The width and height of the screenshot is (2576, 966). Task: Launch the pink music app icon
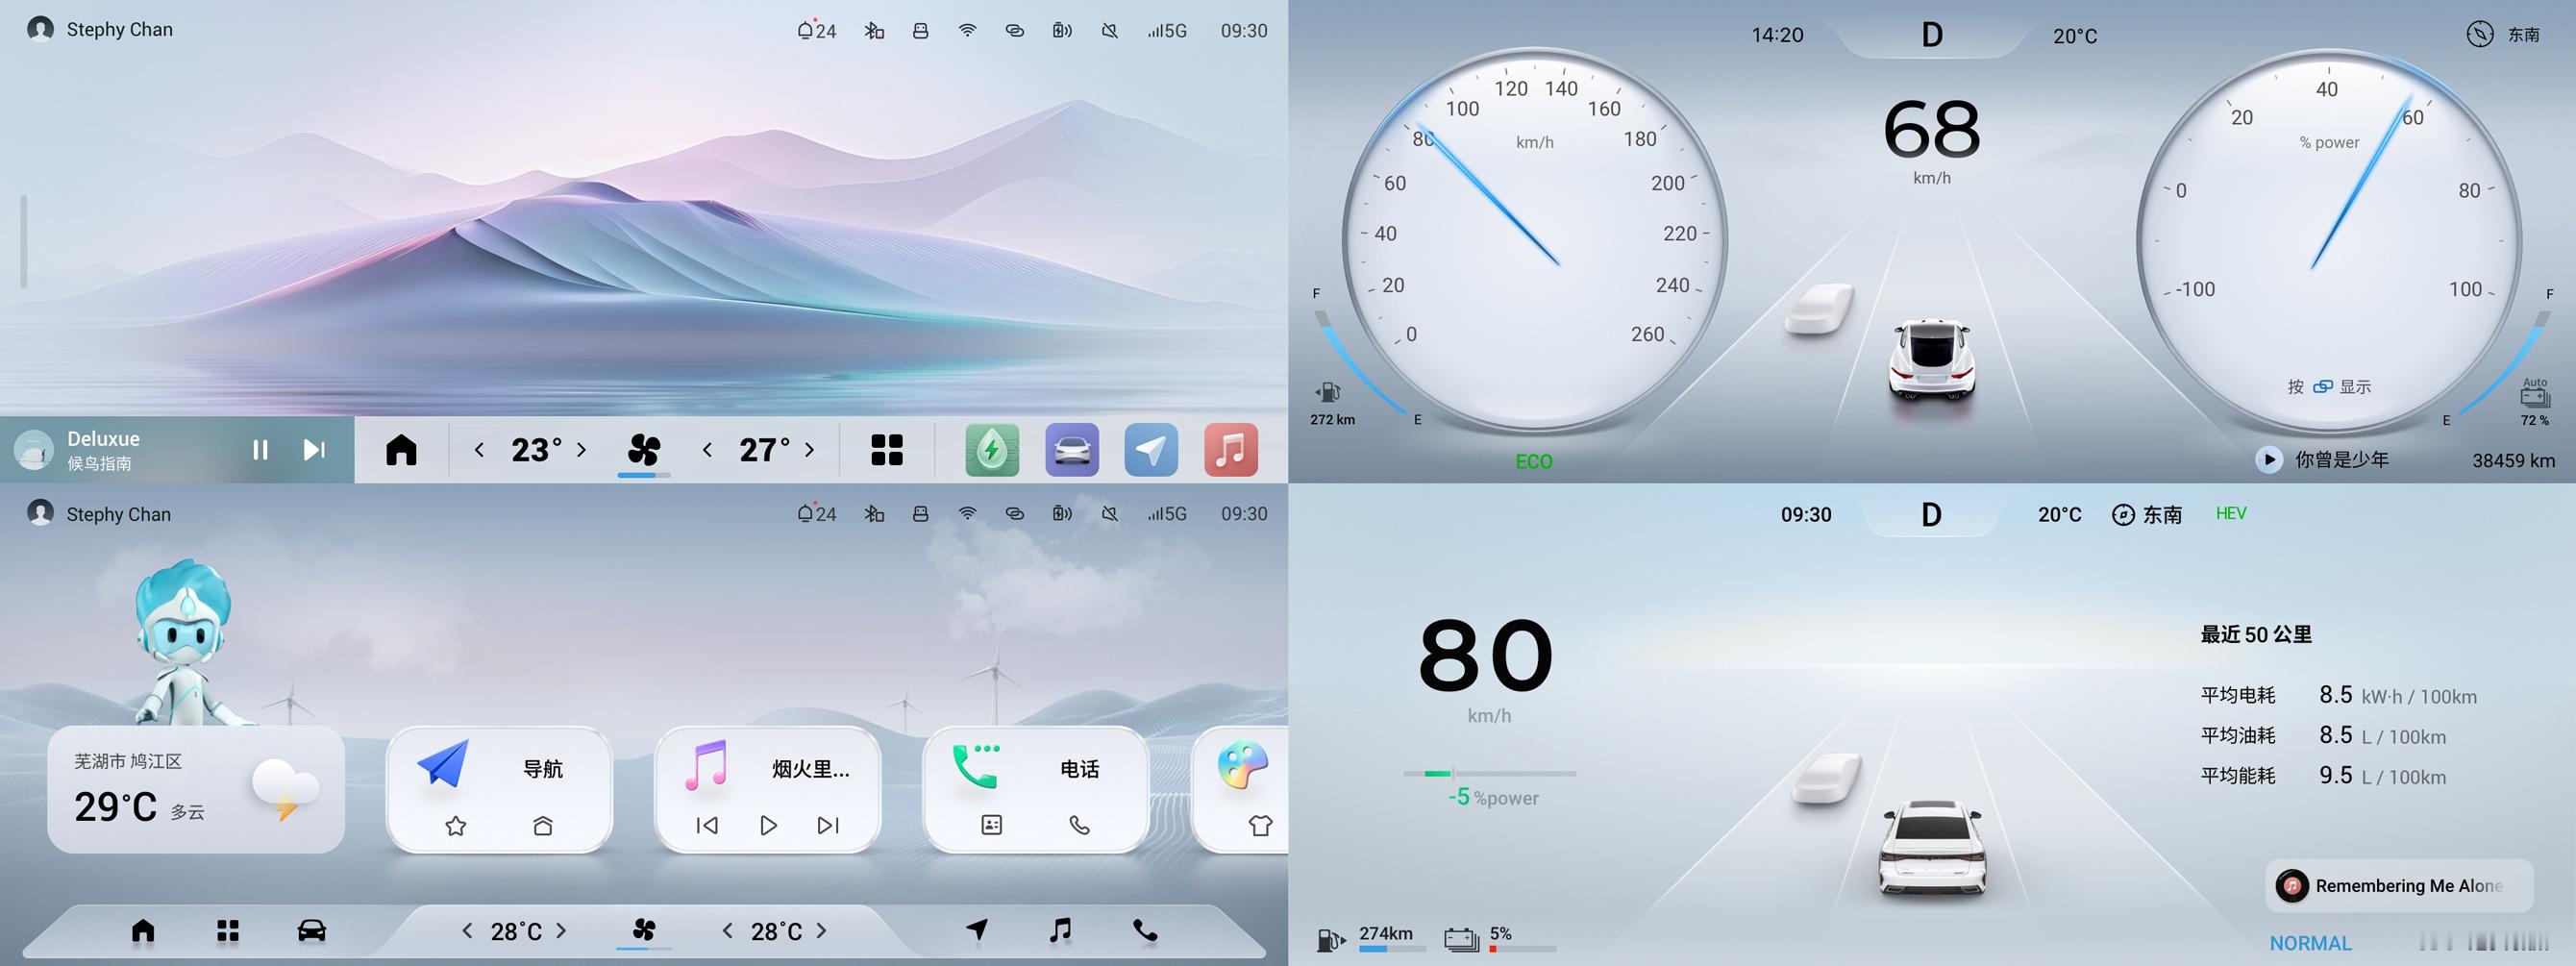(1231, 450)
